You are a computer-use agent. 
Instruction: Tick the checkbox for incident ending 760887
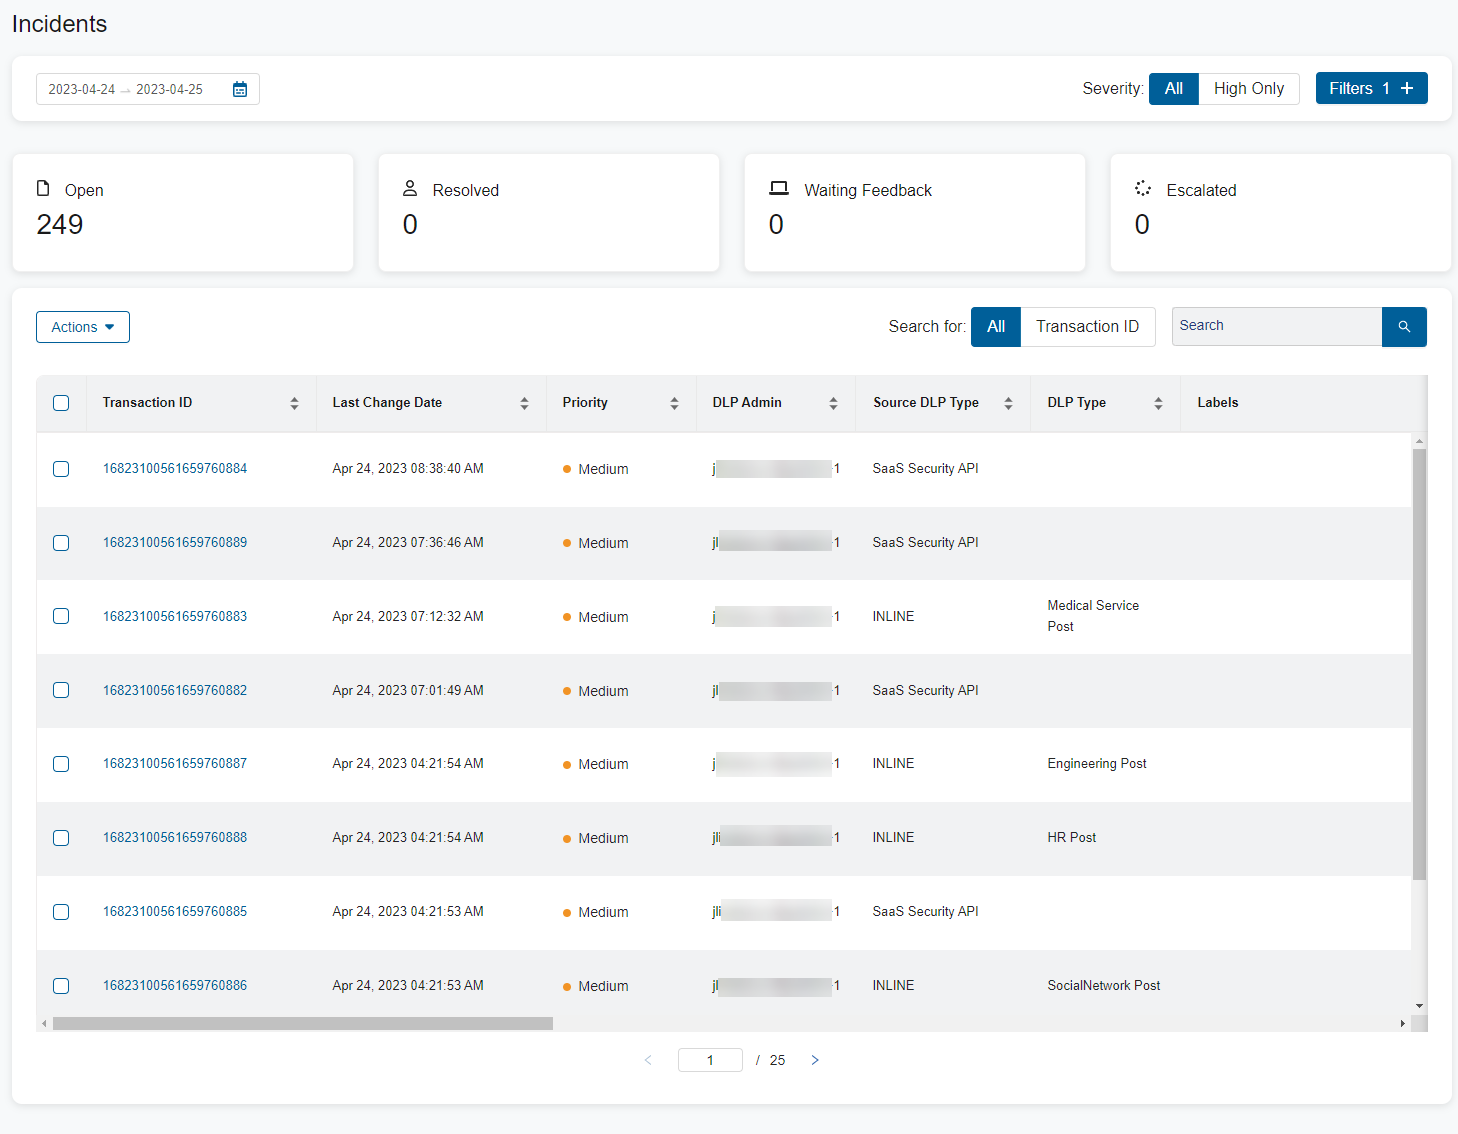(61, 764)
